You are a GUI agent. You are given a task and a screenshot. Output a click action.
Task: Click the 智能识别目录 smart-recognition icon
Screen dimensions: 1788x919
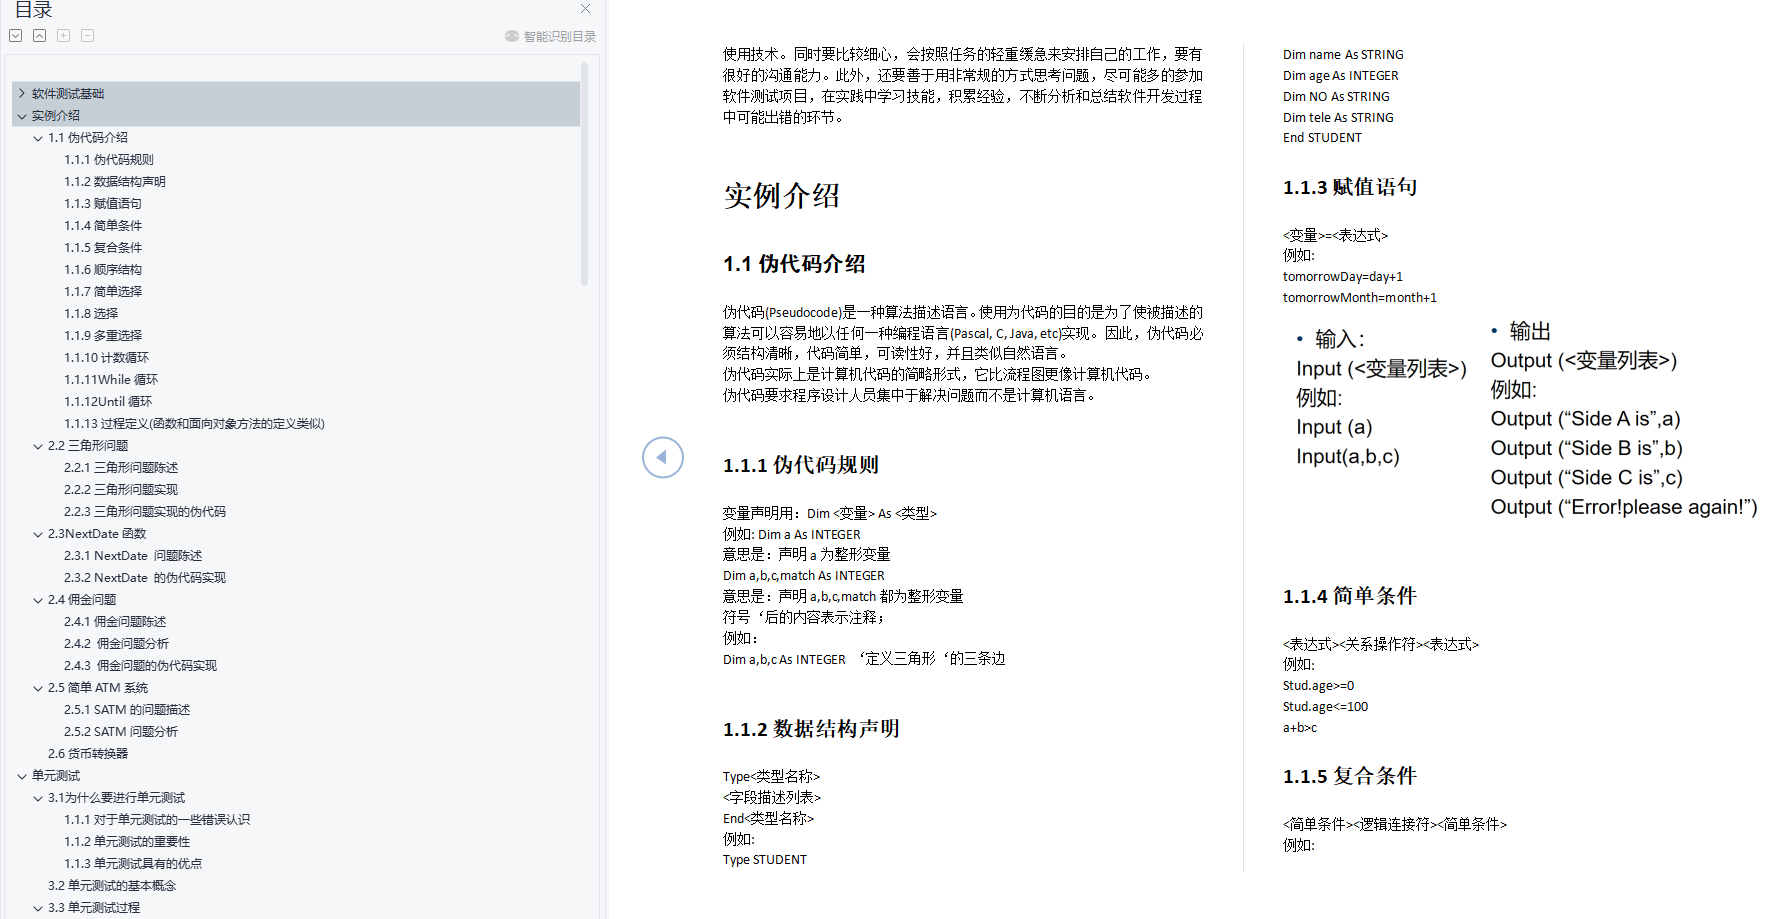[511, 35]
